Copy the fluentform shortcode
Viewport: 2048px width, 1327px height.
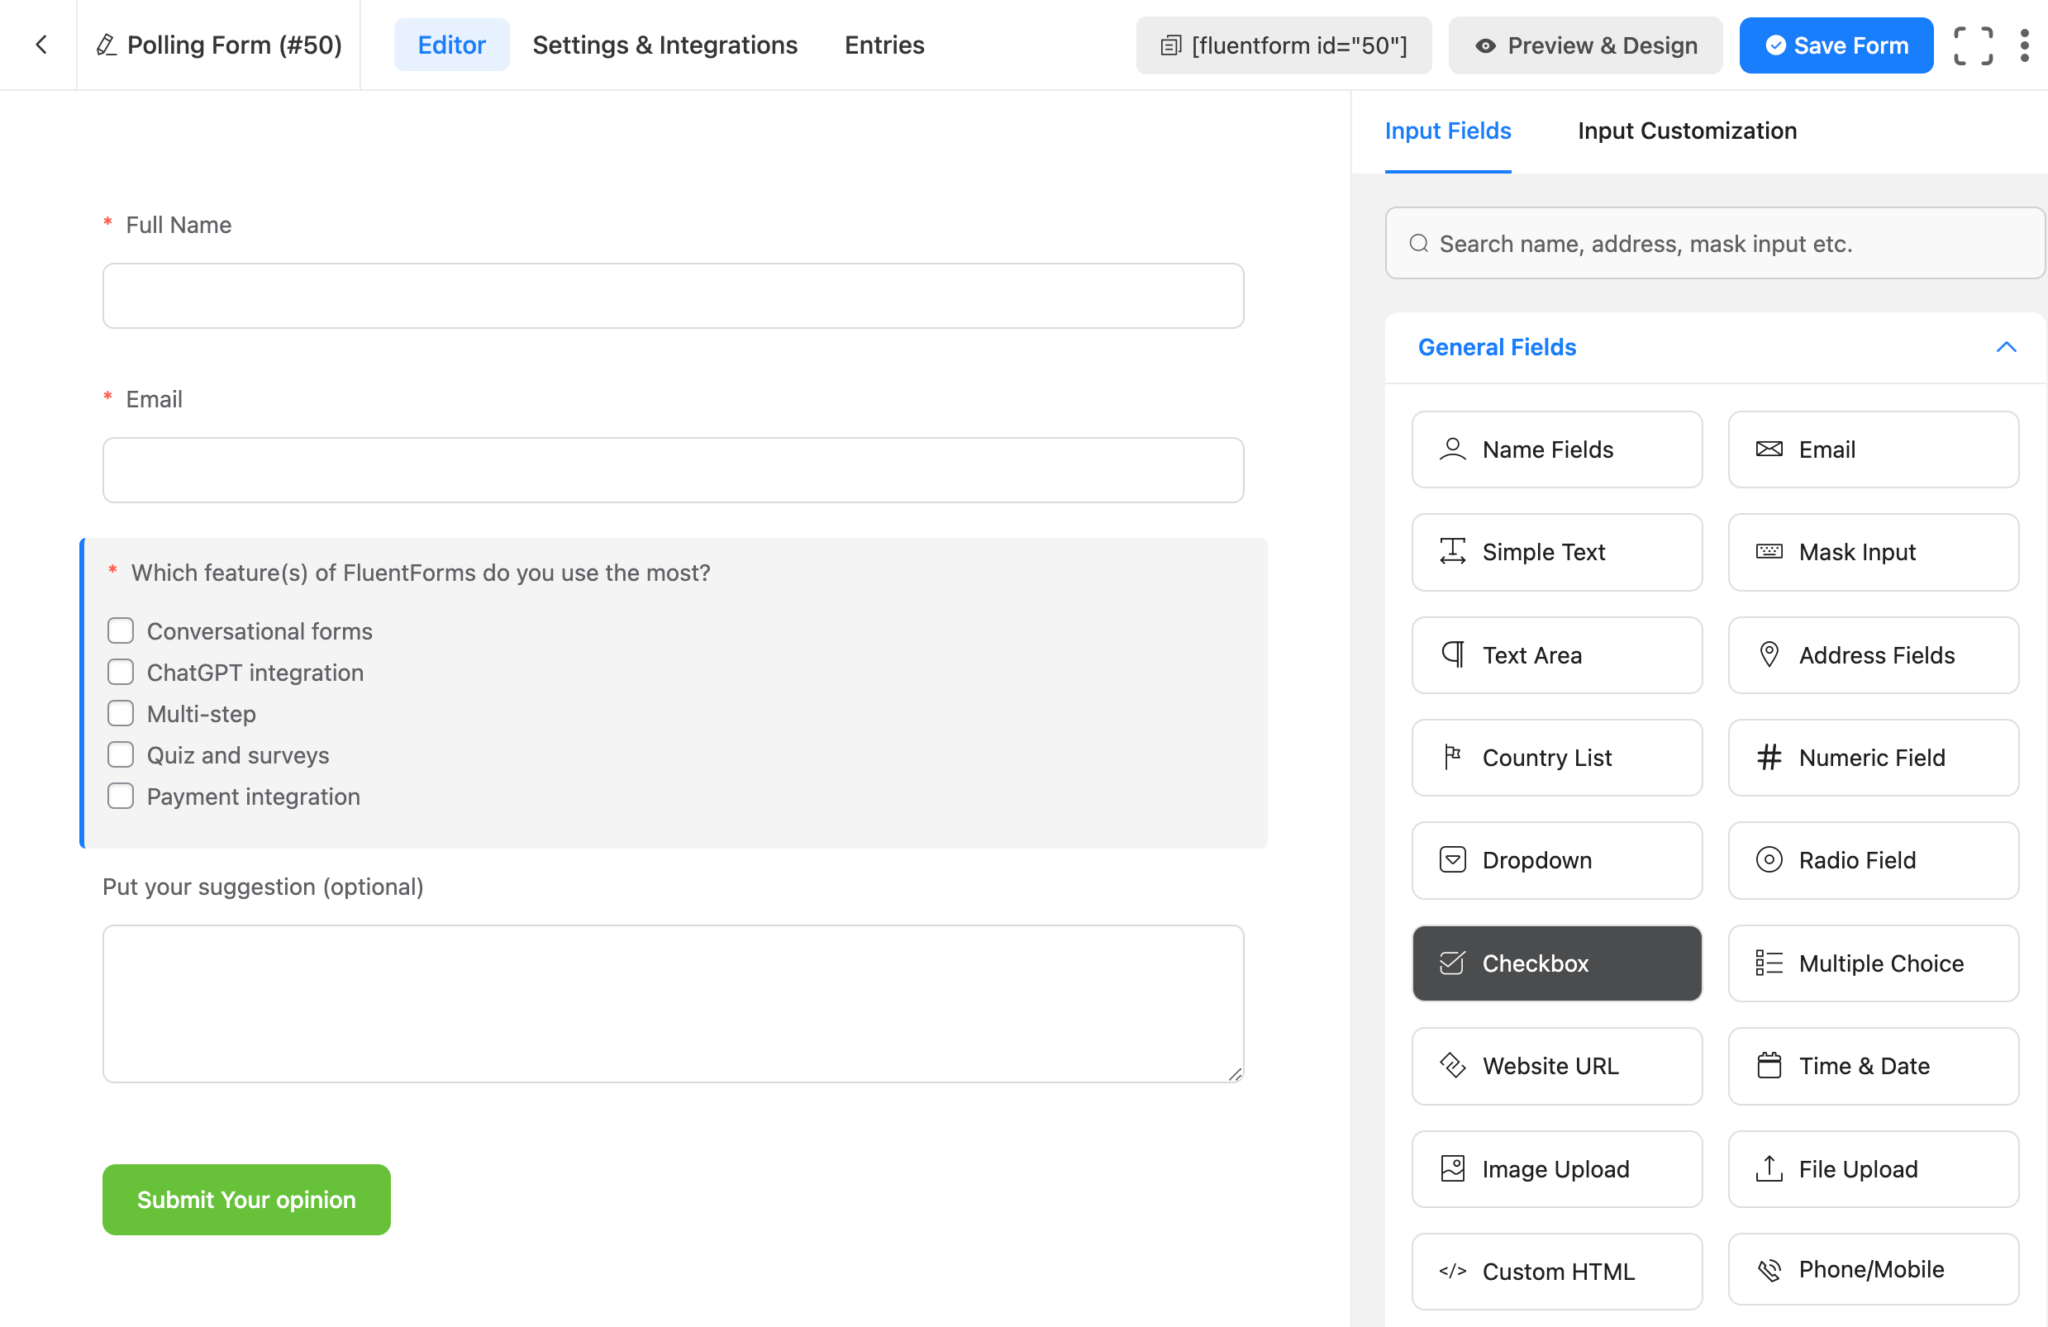[1283, 45]
